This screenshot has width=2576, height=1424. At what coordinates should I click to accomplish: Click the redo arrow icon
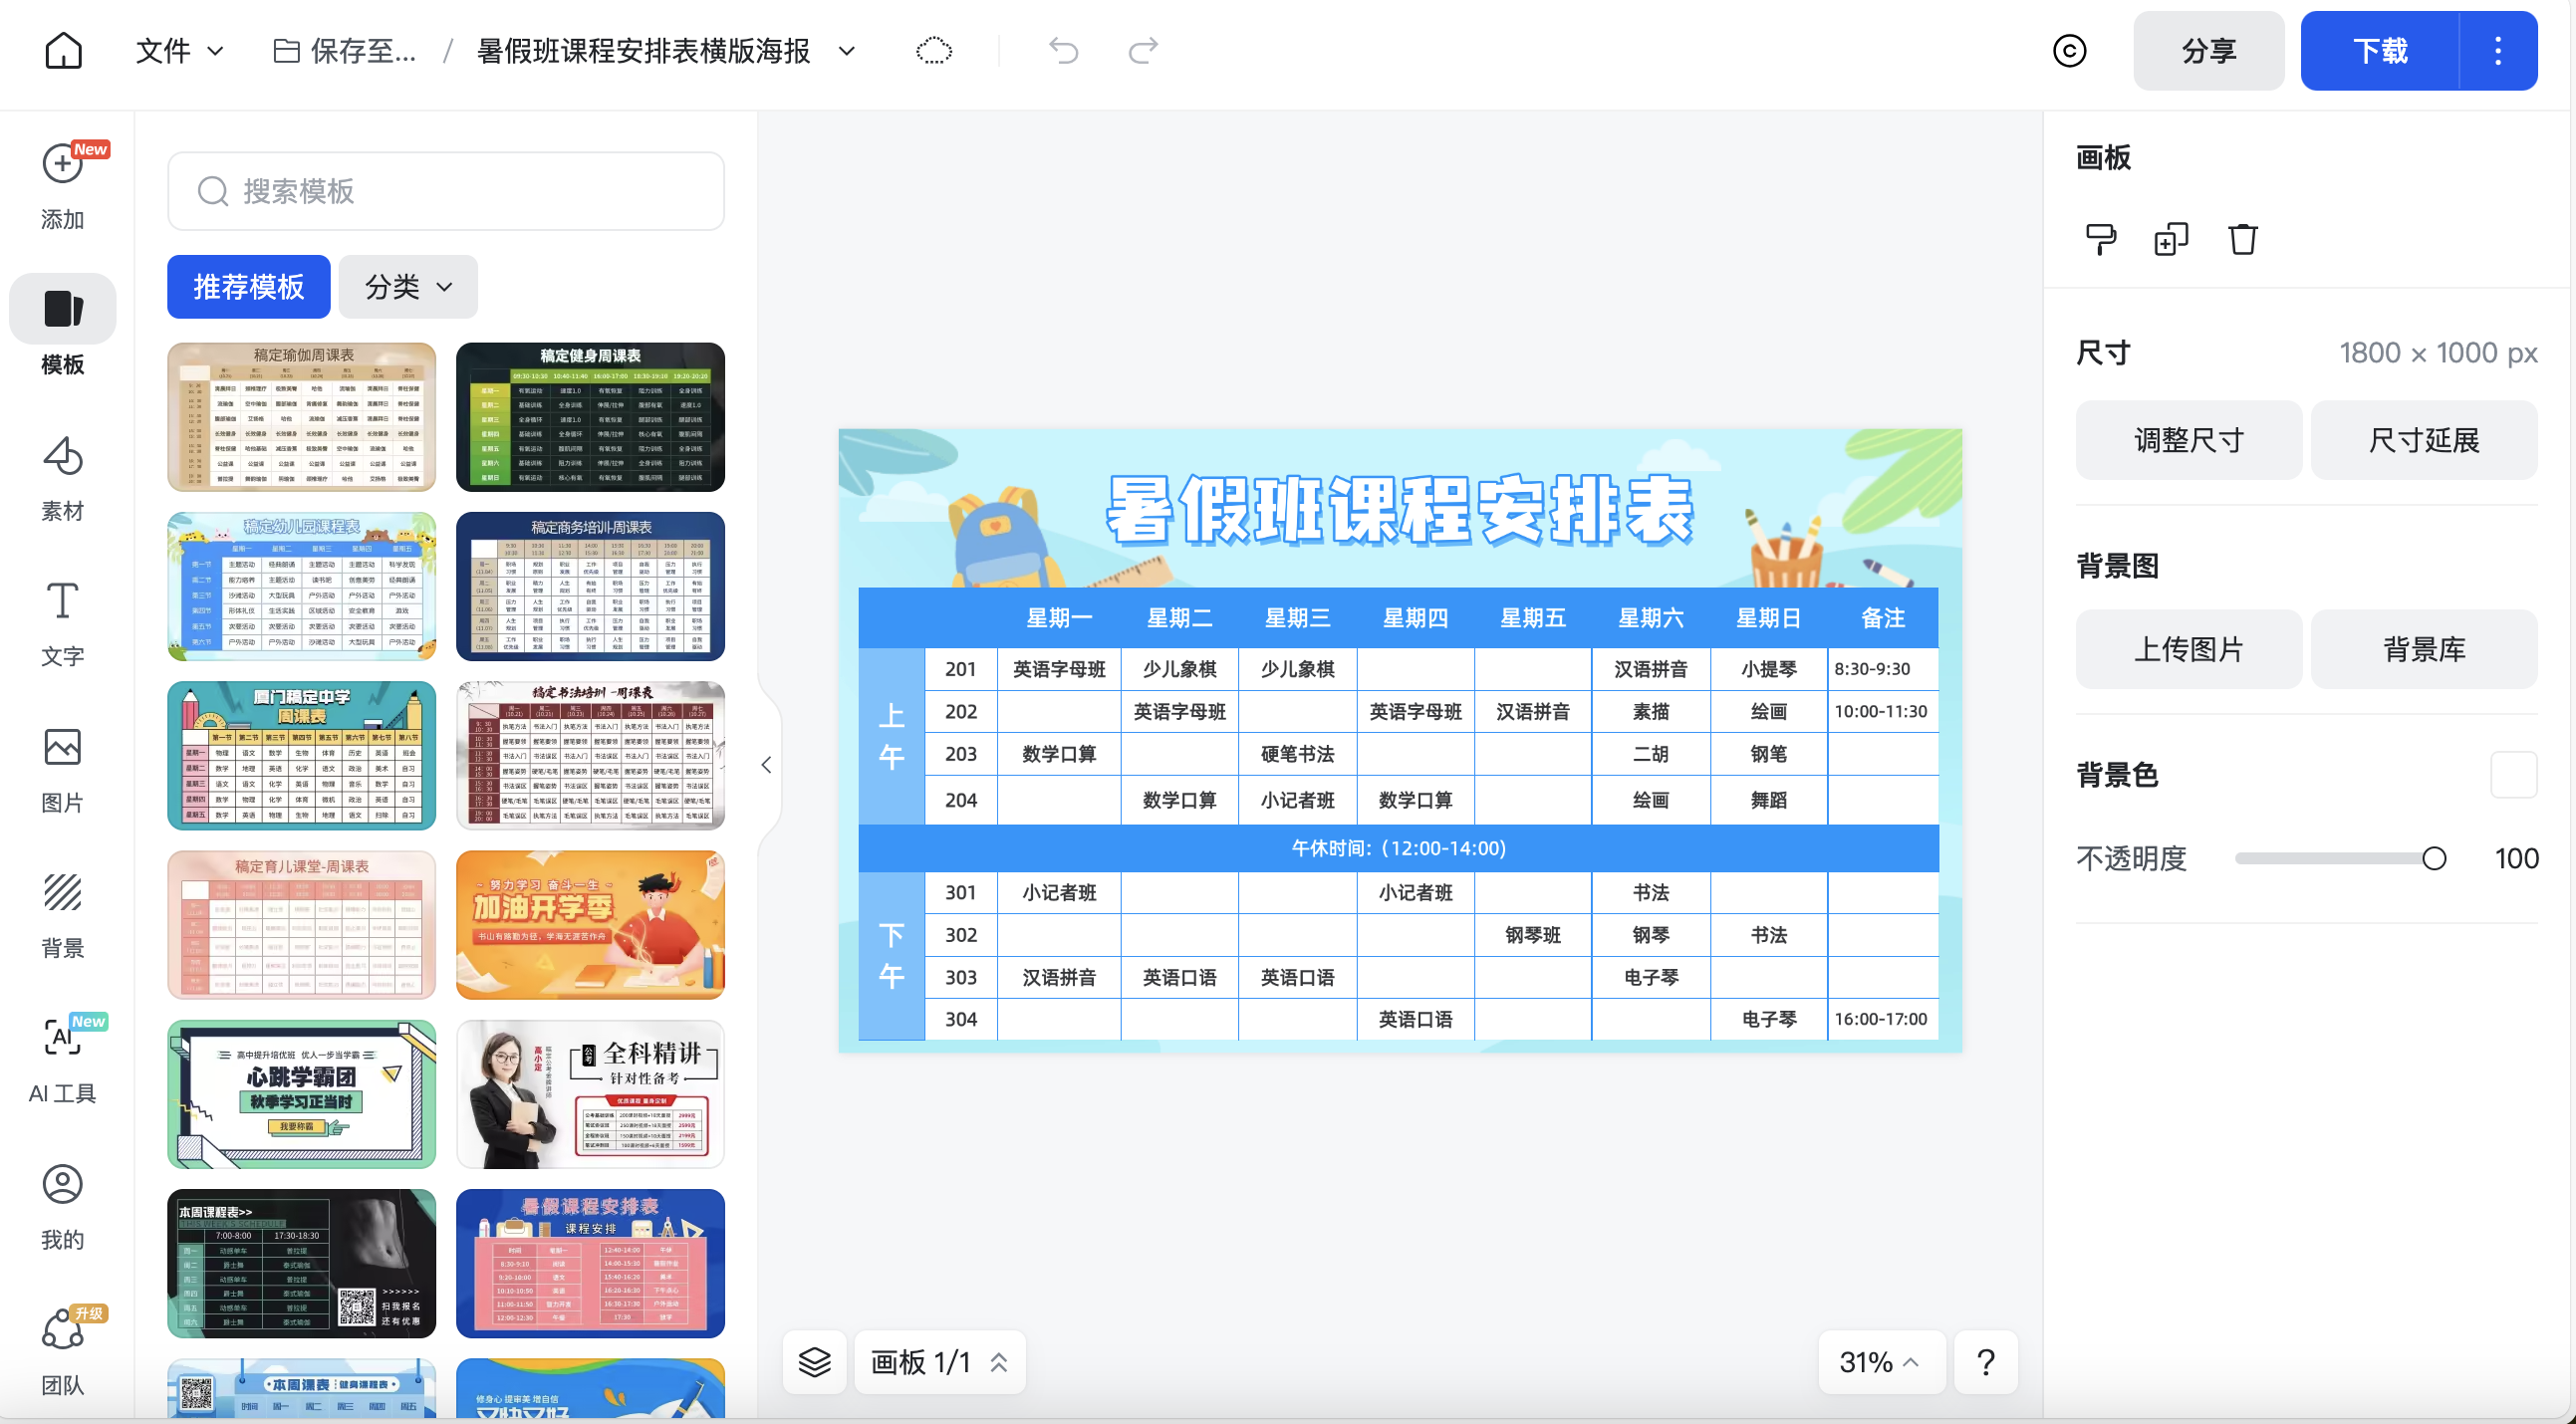1143,50
